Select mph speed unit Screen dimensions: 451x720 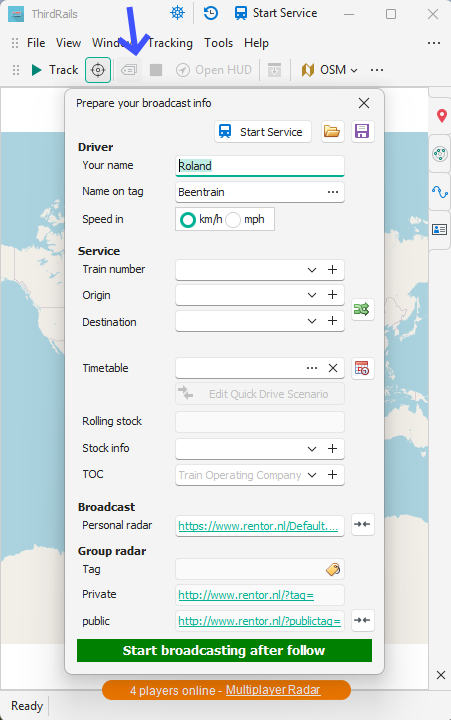tap(246, 219)
